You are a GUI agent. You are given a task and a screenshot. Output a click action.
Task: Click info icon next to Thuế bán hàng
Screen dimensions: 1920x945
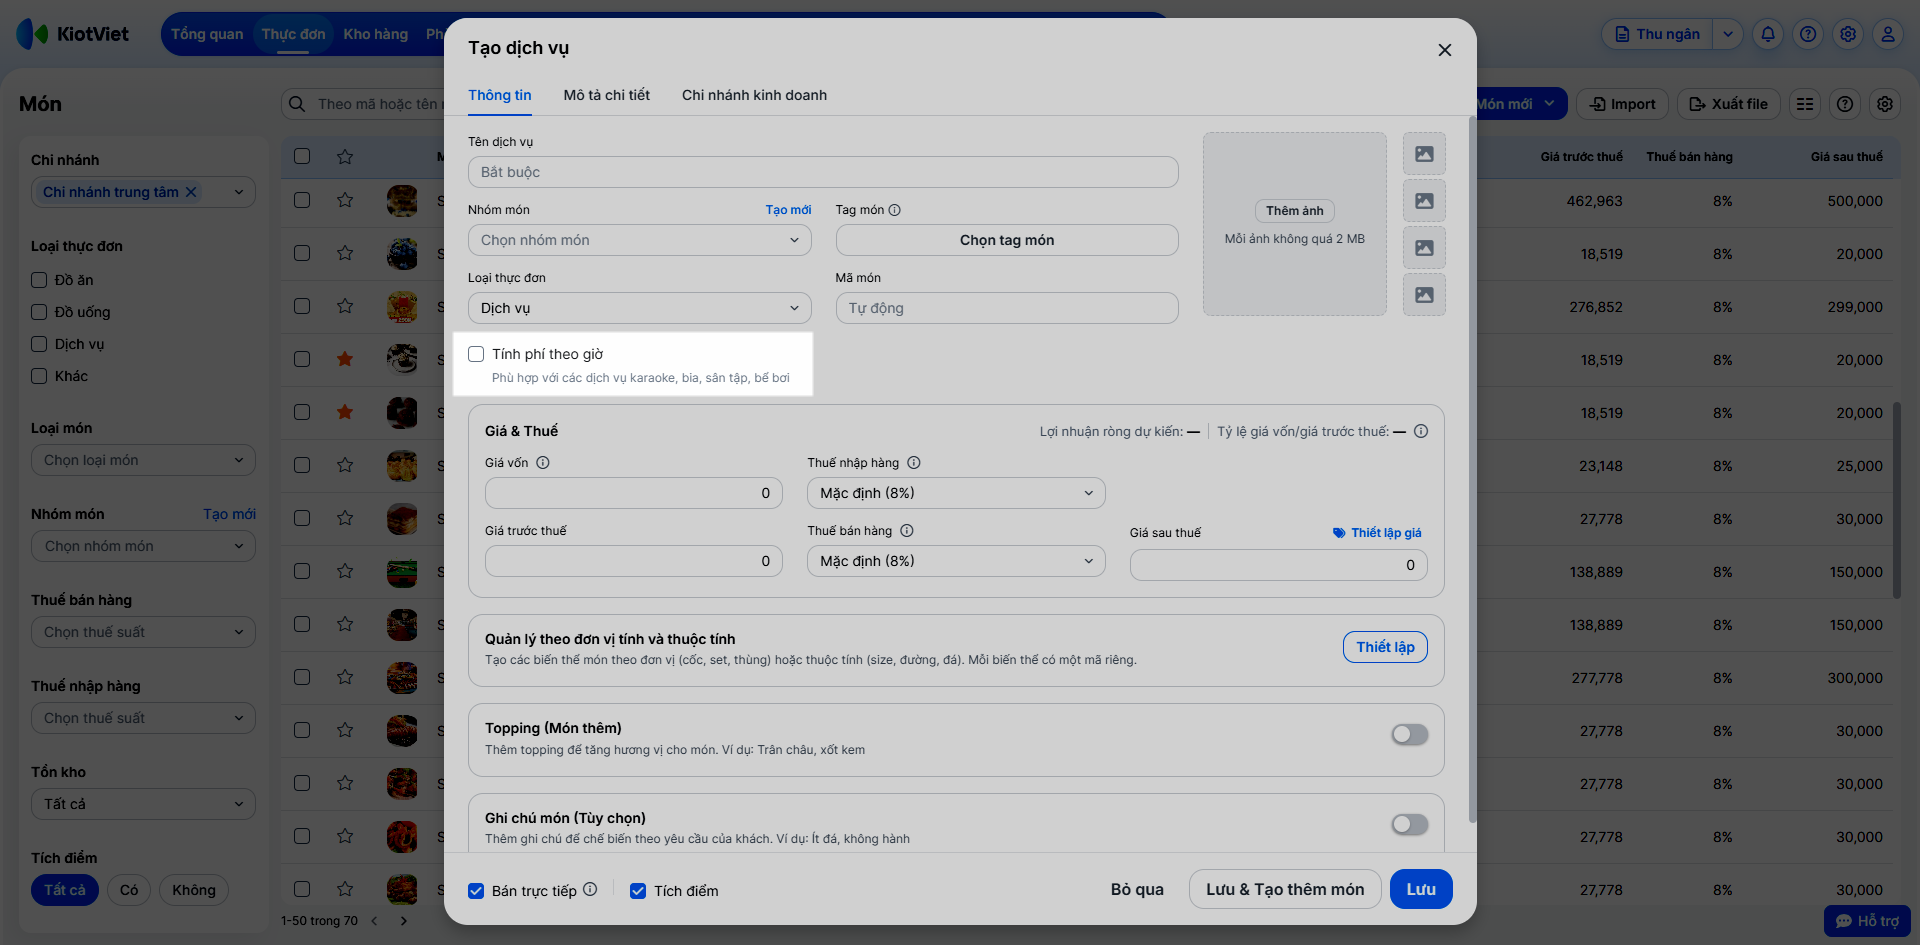907,531
